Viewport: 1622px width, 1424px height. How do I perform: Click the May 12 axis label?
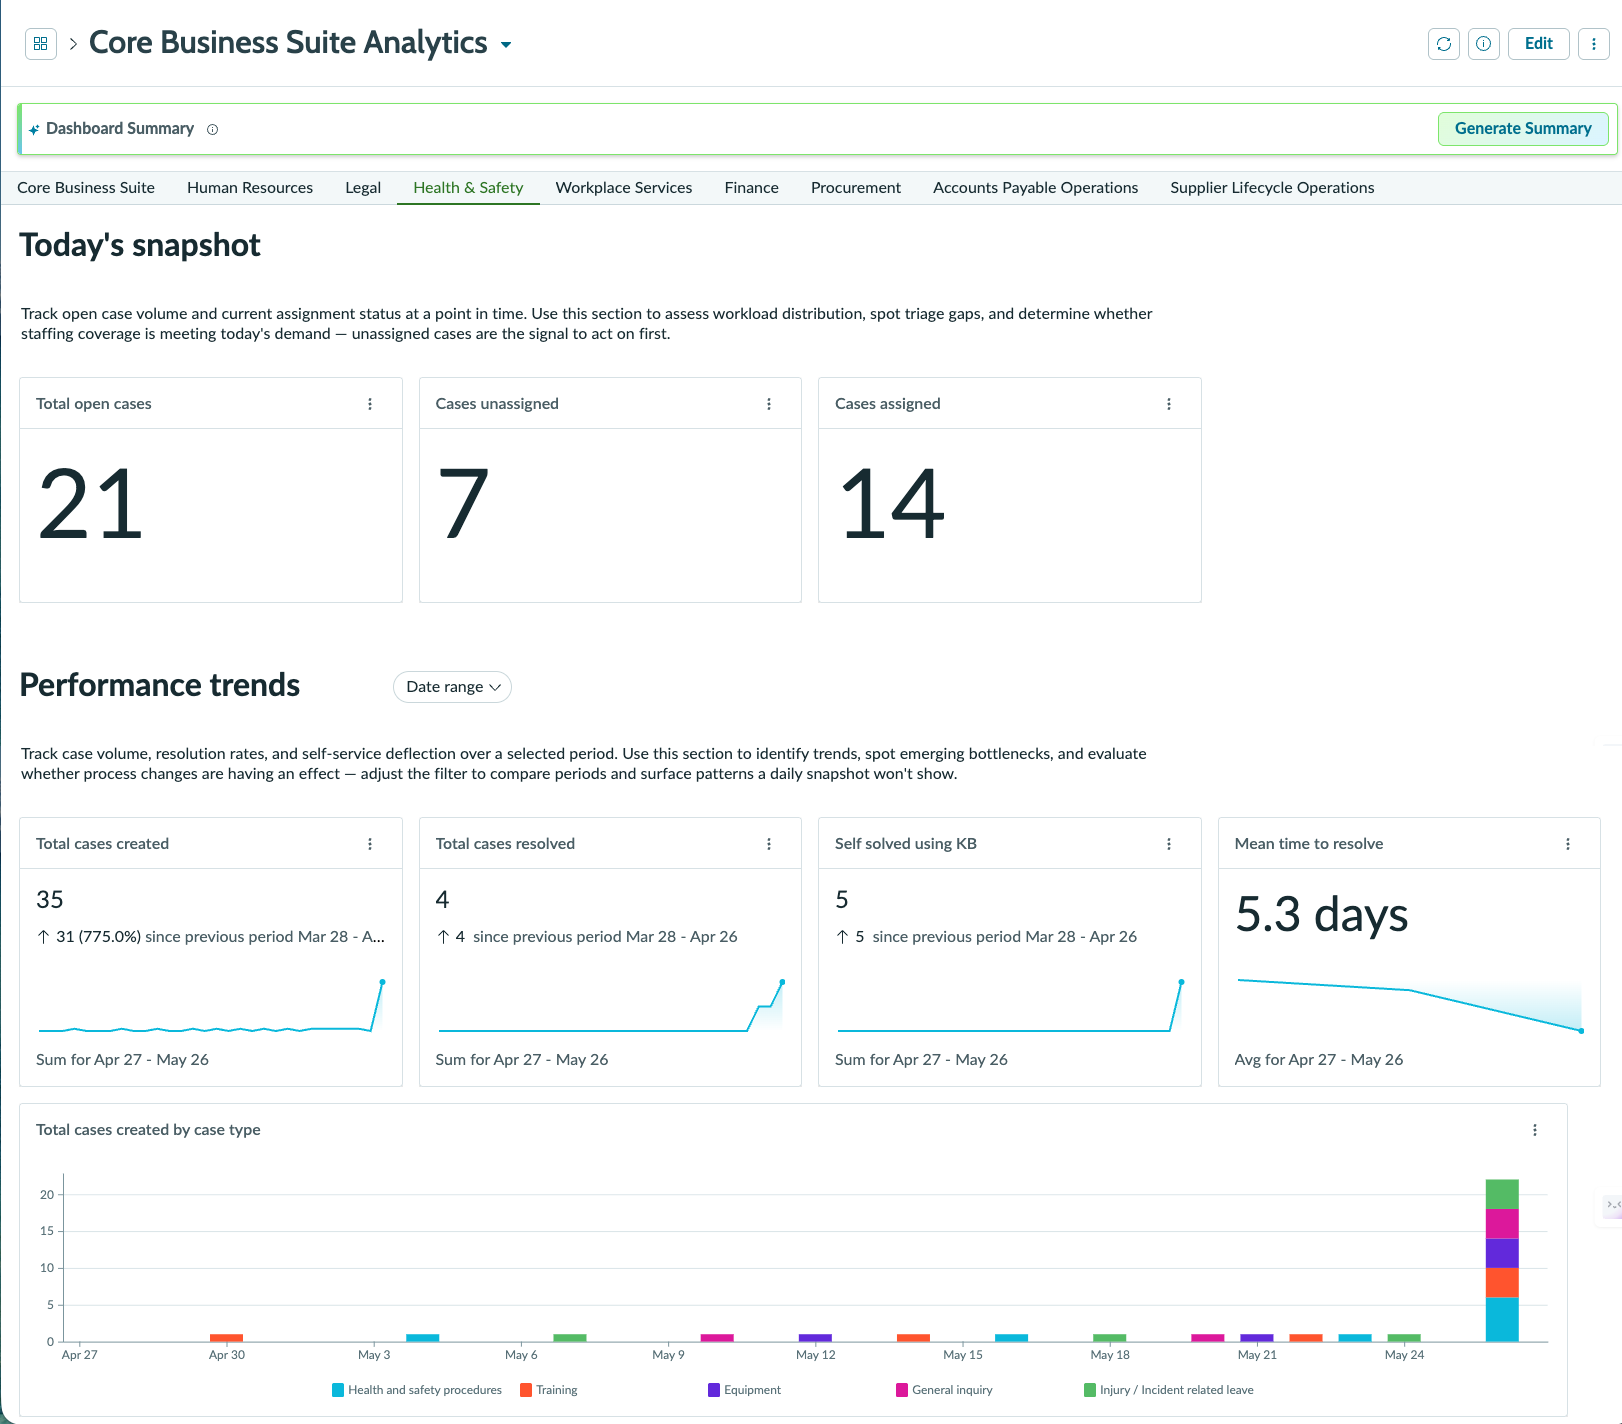(815, 1355)
